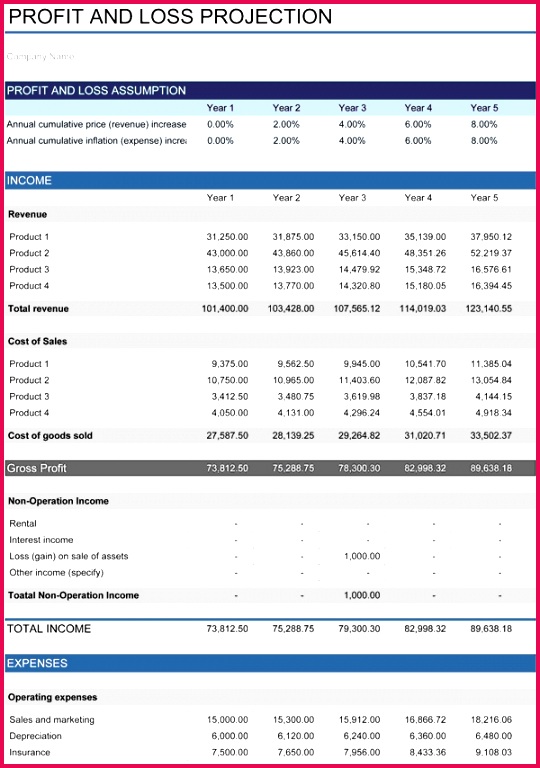Select the Toatal Non-Operation Income label
The height and width of the screenshot is (768, 540).
pos(74,596)
